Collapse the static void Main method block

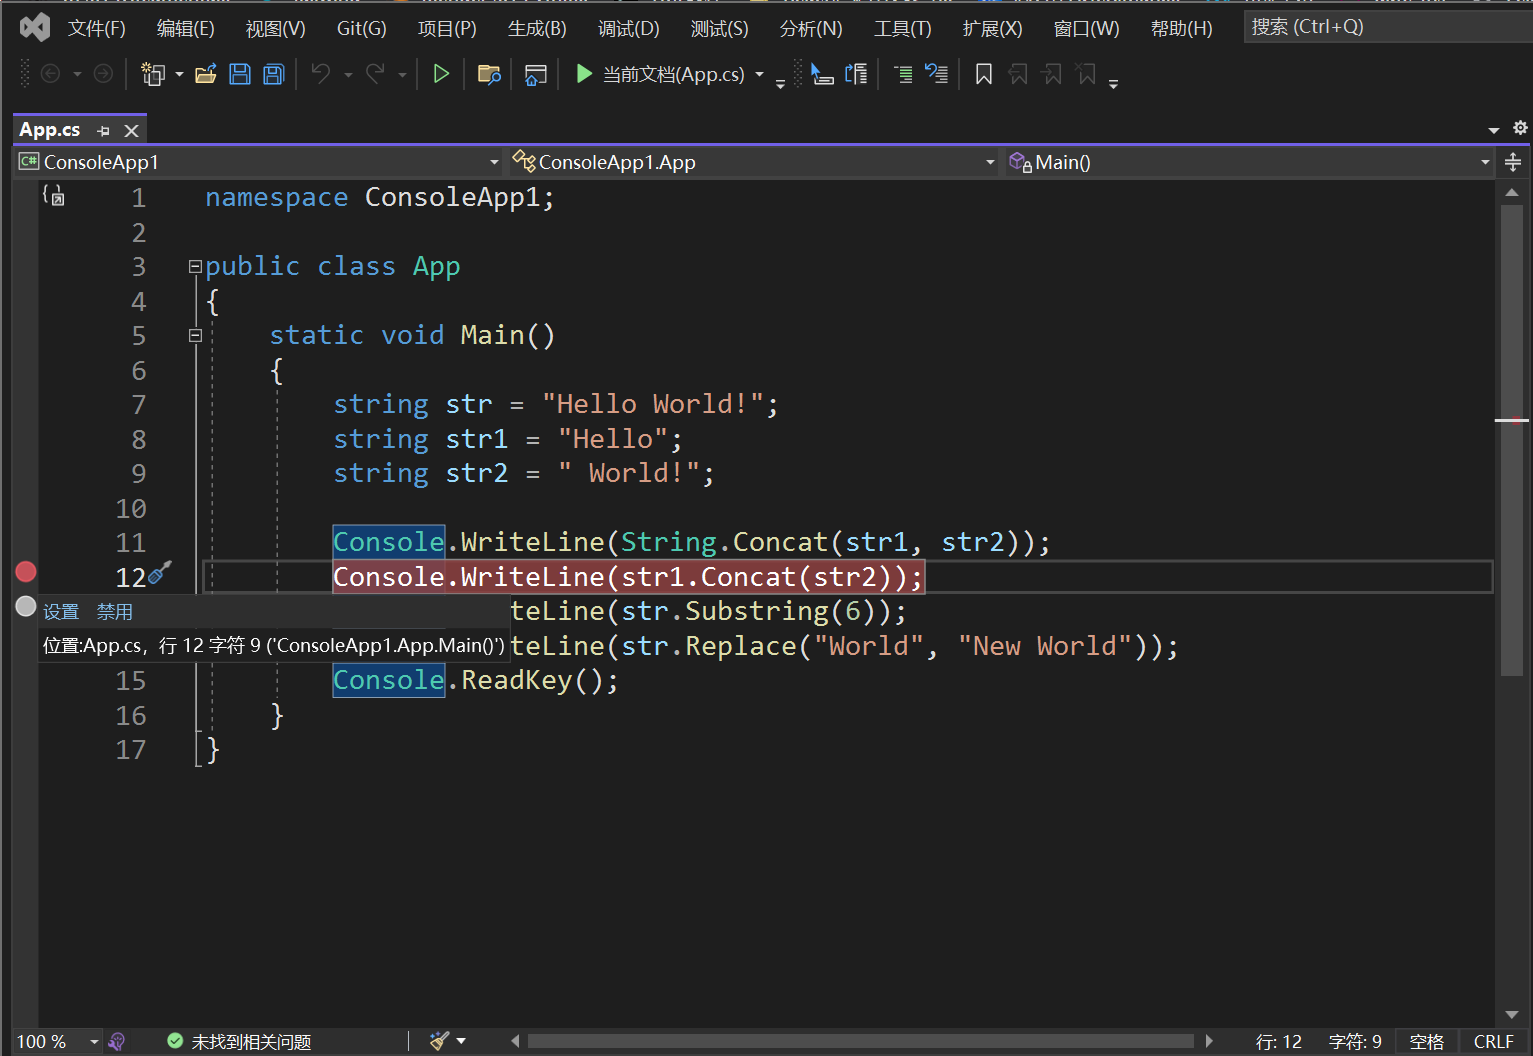tap(195, 336)
